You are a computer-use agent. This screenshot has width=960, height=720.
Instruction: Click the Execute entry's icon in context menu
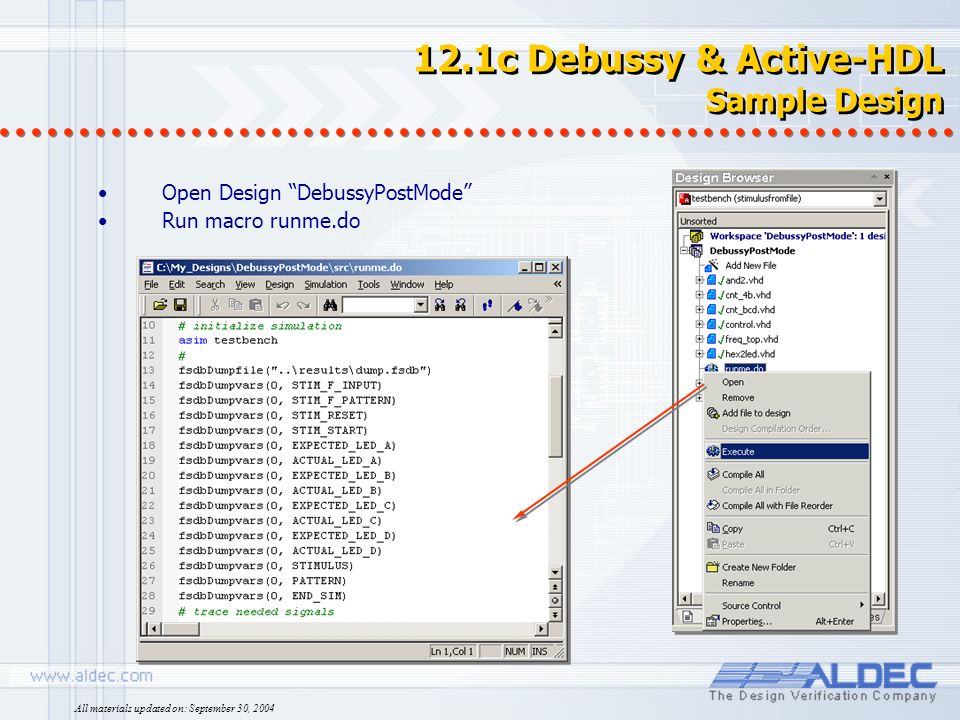pos(713,451)
